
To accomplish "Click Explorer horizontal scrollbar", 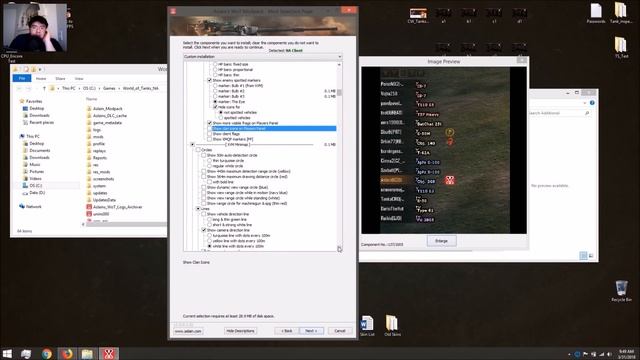I will point(127,224).
